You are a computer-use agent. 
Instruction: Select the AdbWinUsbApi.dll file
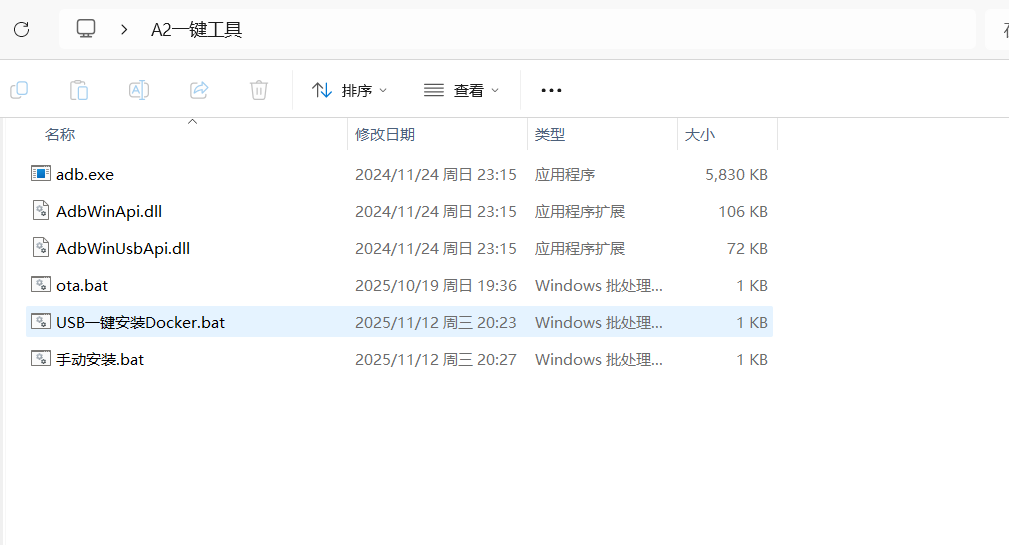pos(123,248)
